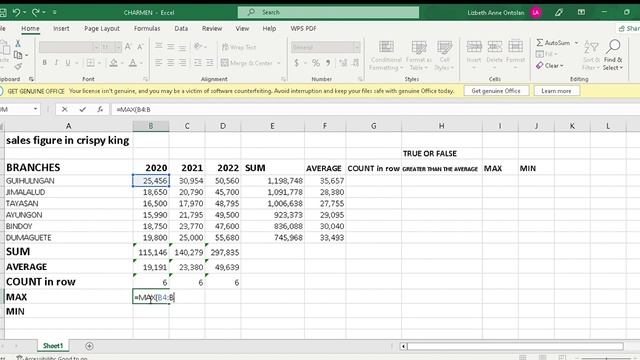Open Find & Select magnifier menu
640x360 pixels.
pos(613,55)
